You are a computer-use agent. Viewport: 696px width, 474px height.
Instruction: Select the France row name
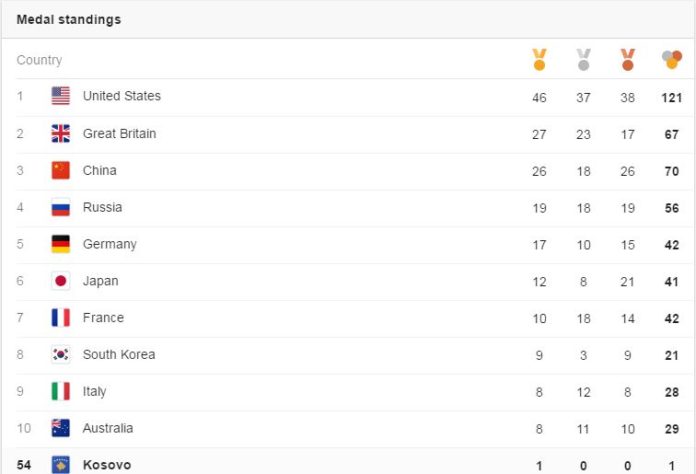click(x=103, y=318)
